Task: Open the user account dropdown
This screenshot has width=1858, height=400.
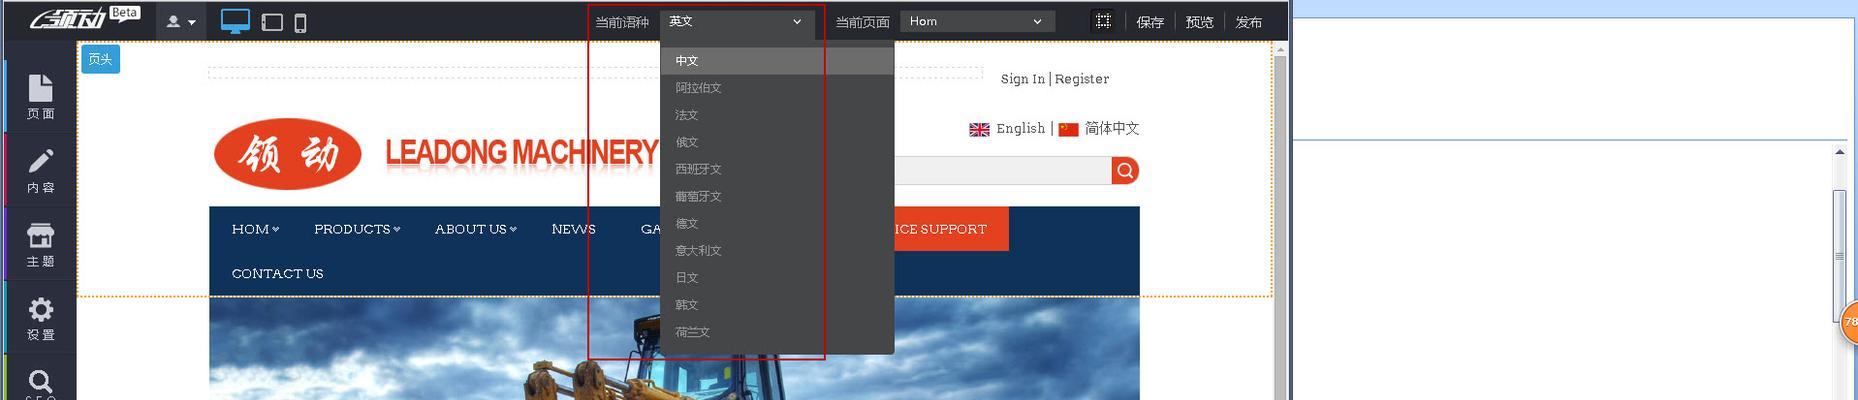Action: pos(181,21)
